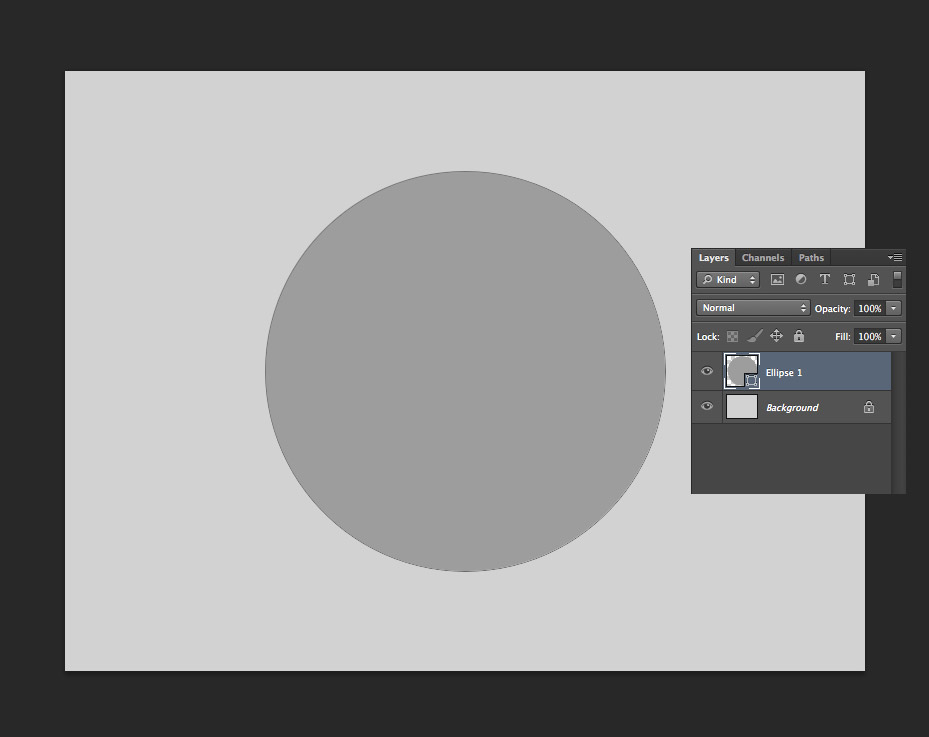Click the gray ellipse on canvas
The image size is (929, 737).
coord(465,371)
